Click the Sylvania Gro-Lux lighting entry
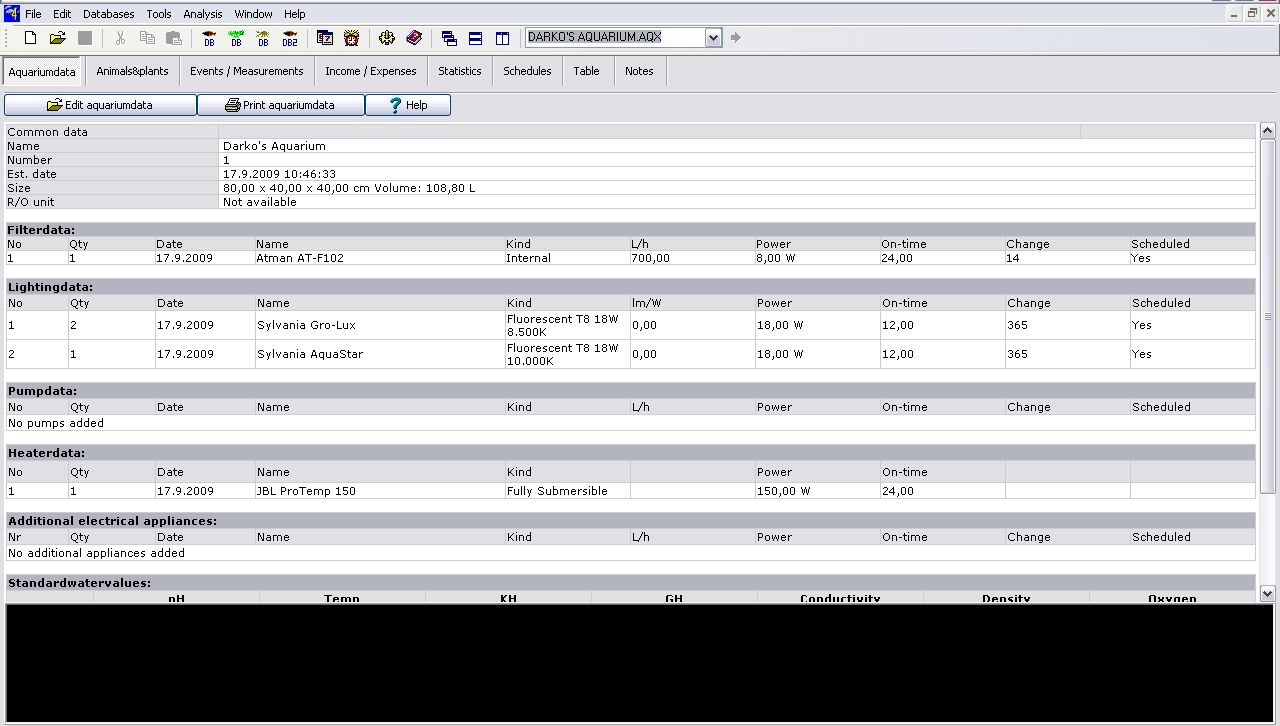This screenshot has width=1280, height=726. [x=306, y=325]
